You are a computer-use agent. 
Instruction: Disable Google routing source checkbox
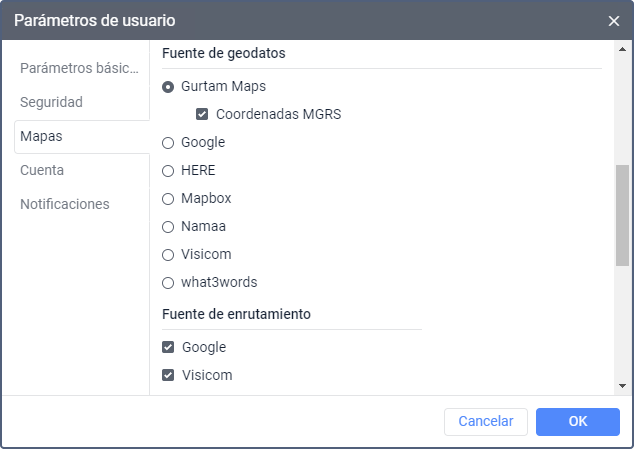point(168,348)
